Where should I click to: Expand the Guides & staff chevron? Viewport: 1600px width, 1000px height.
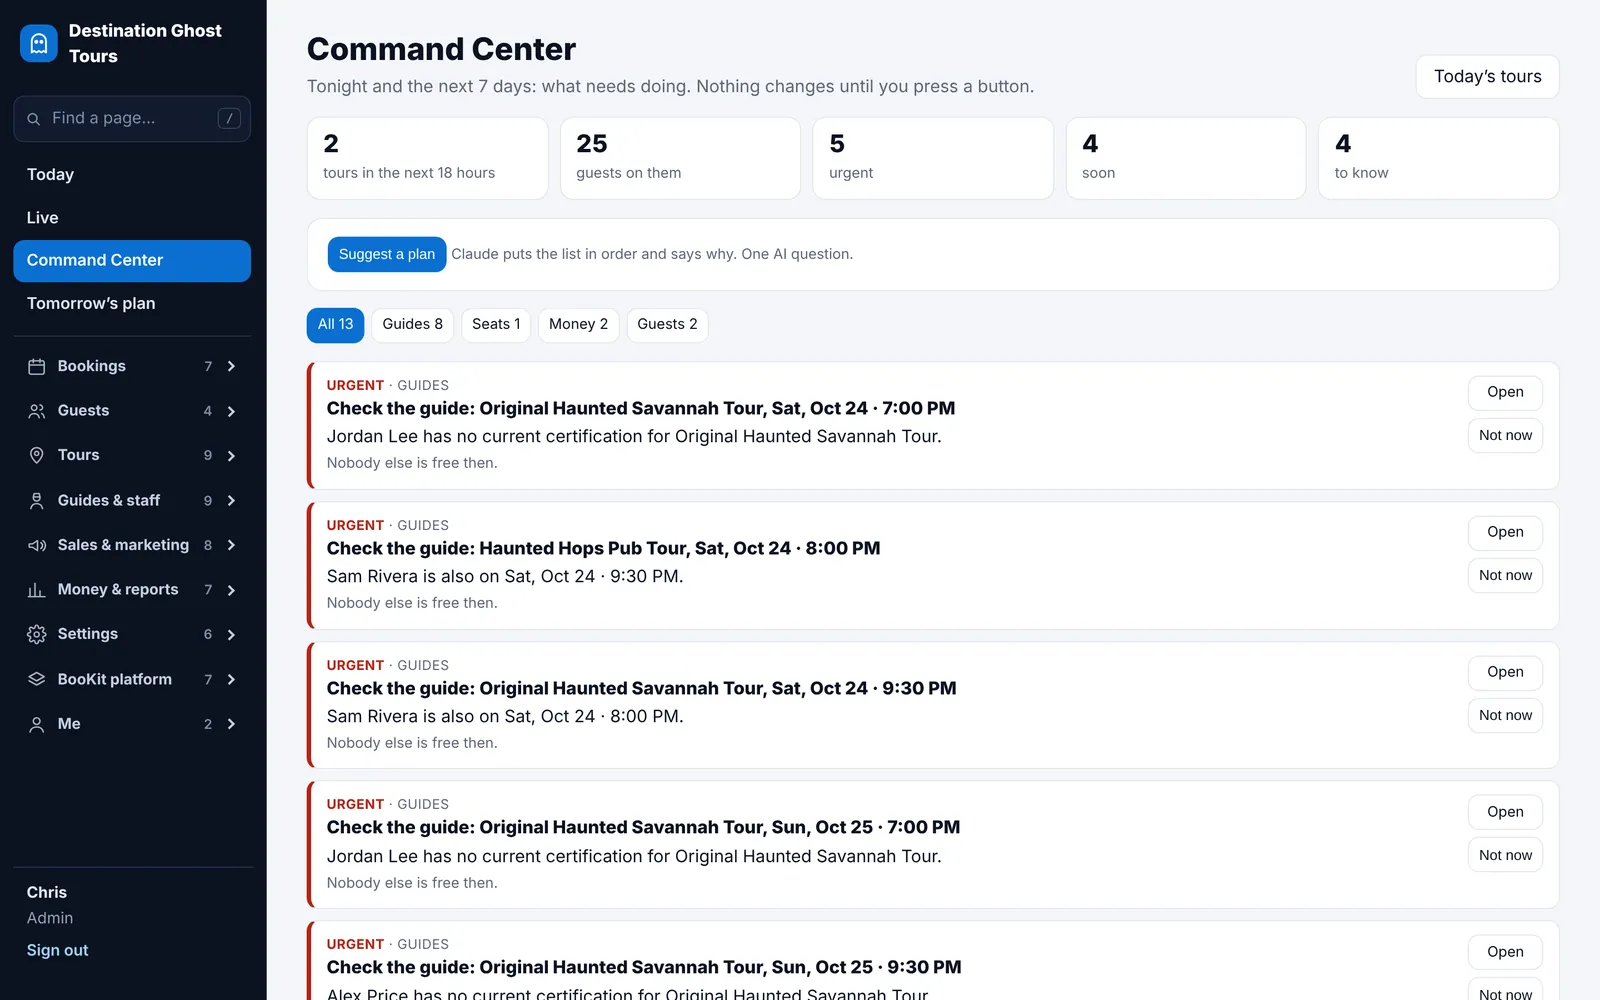[x=231, y=501]
